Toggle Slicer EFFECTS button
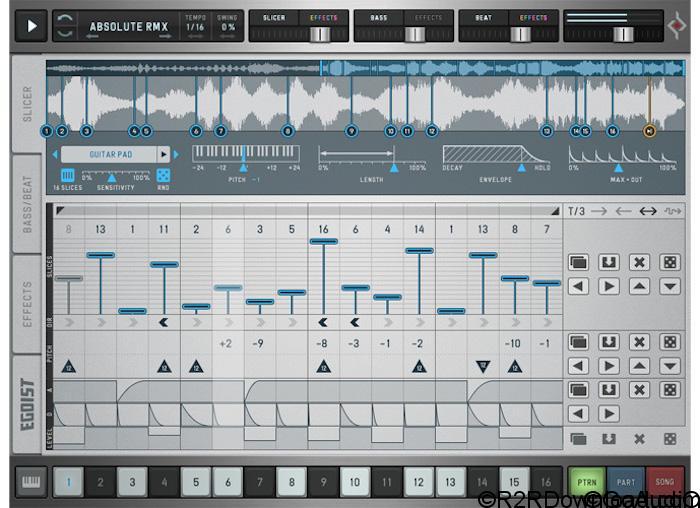Screen dimensions: 700x508 click(323, 18)
